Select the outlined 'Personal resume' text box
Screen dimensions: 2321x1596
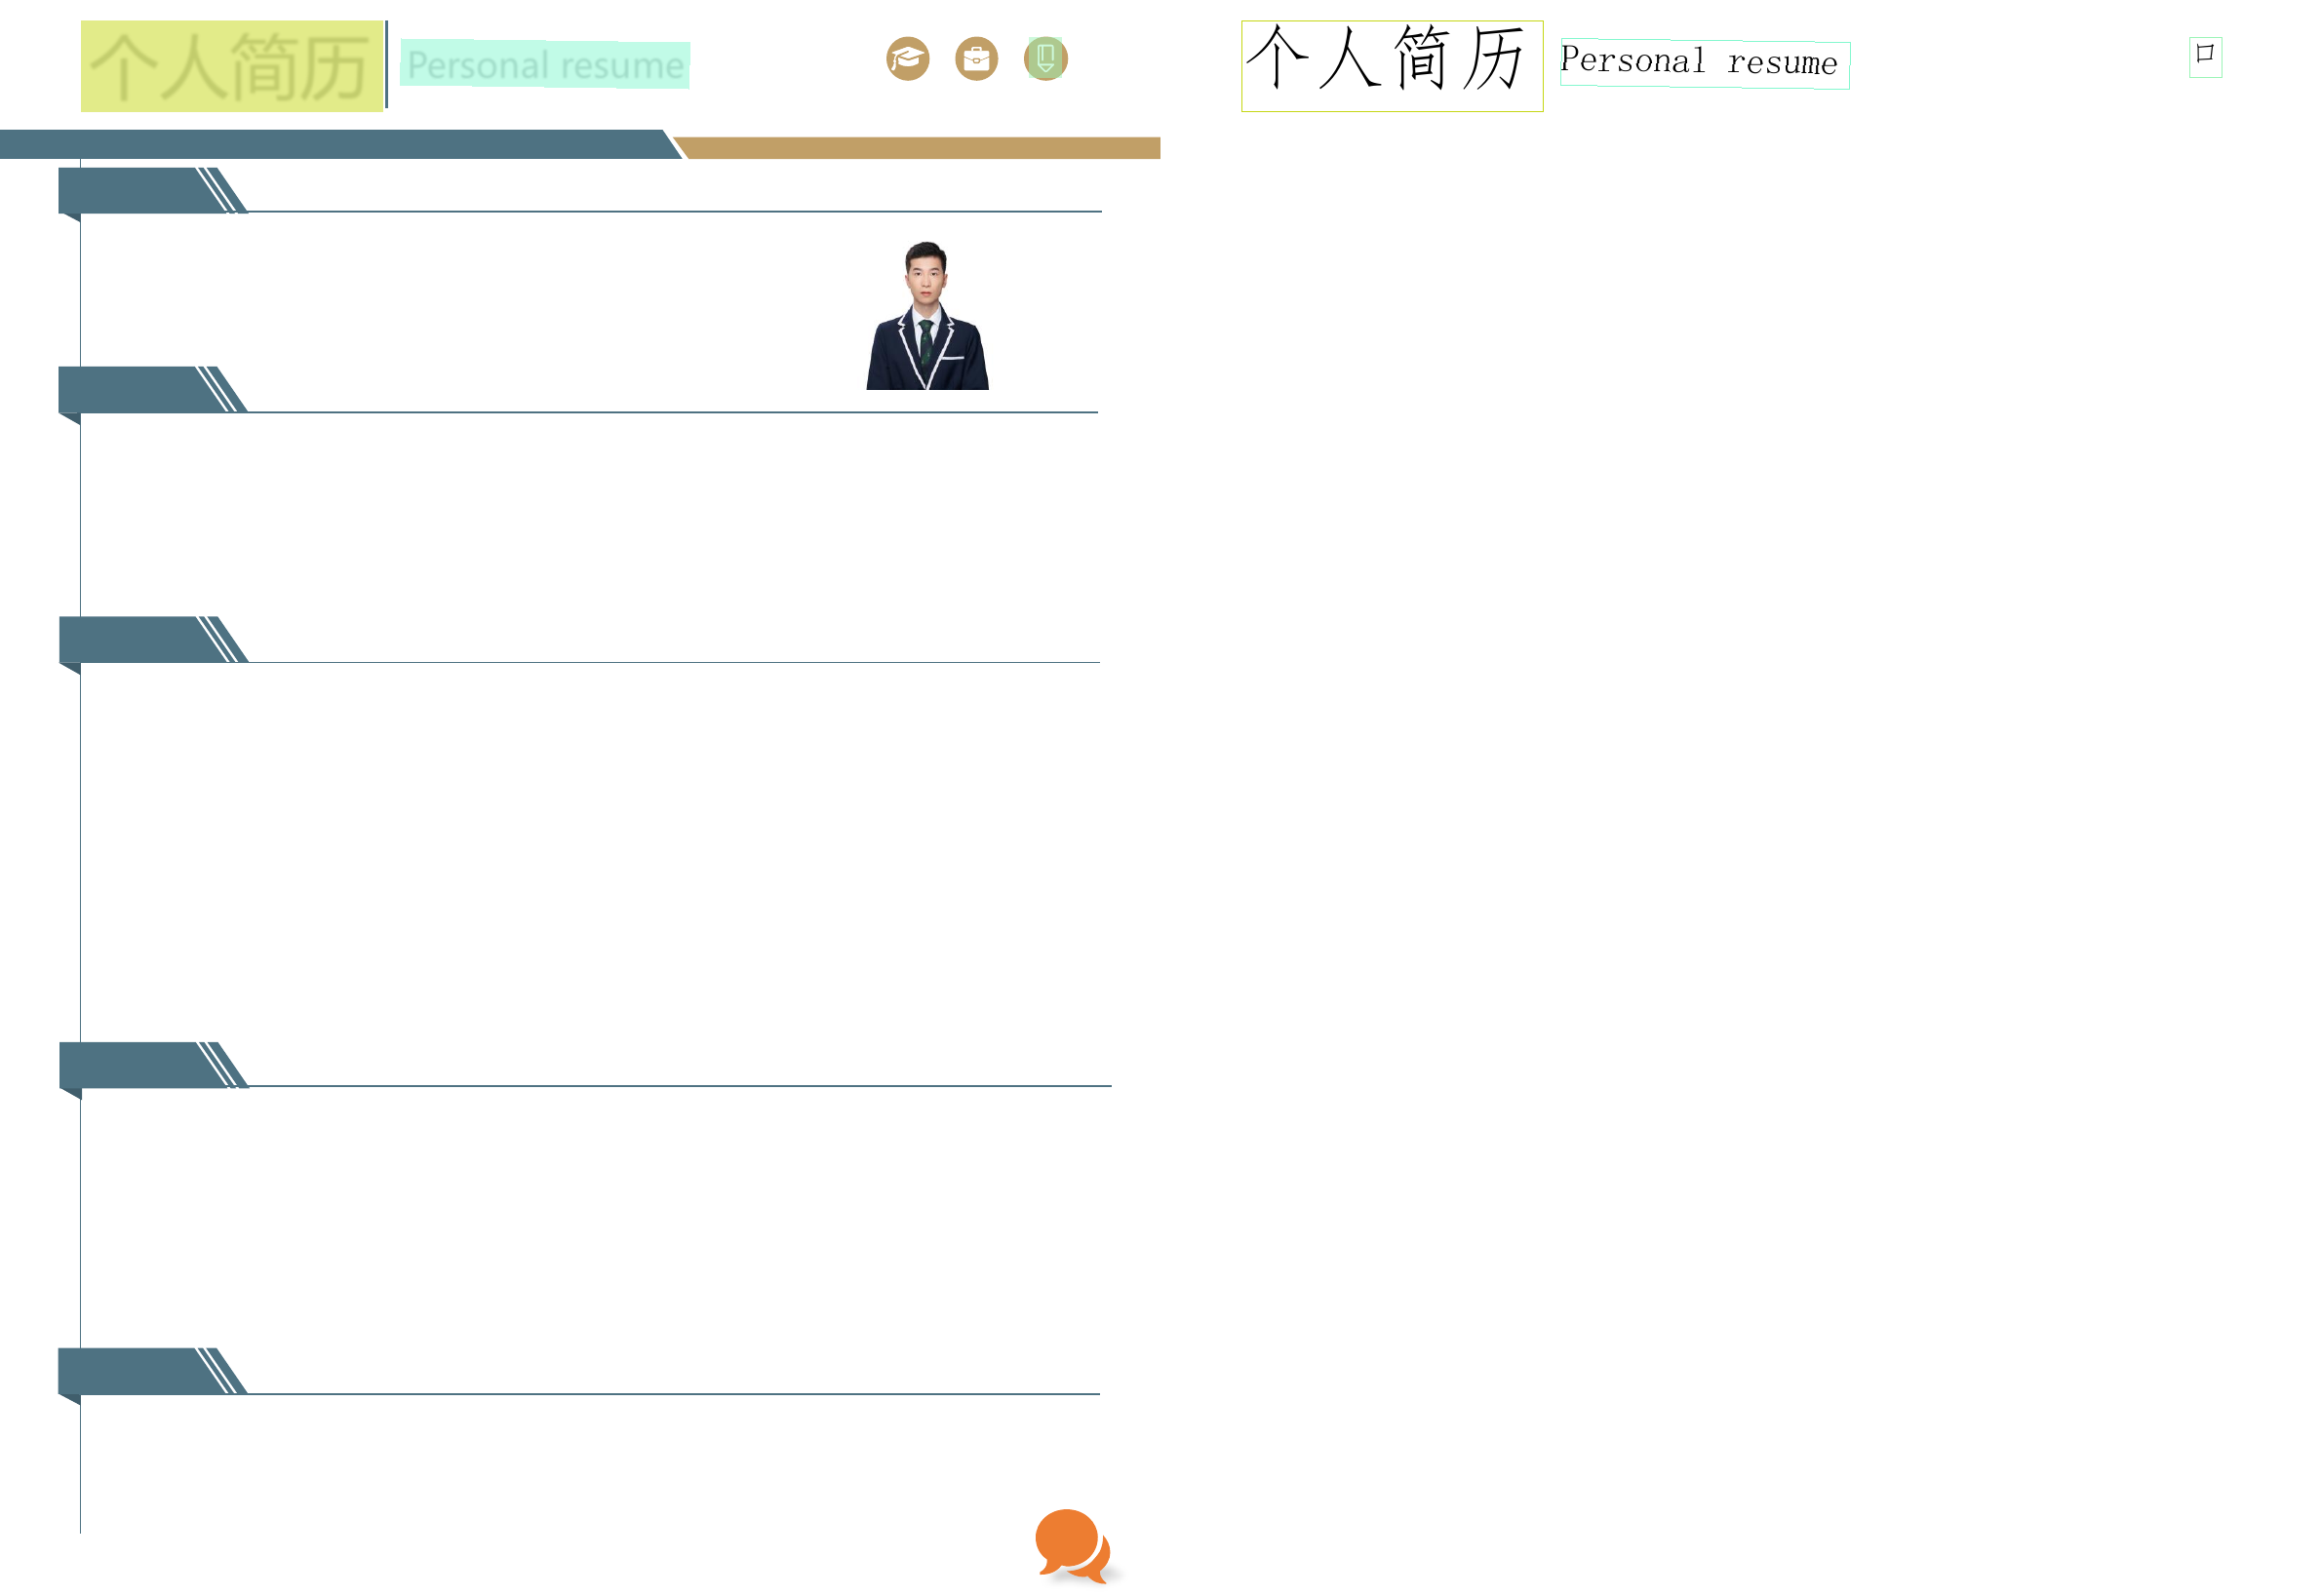(x=1704, y=65)
